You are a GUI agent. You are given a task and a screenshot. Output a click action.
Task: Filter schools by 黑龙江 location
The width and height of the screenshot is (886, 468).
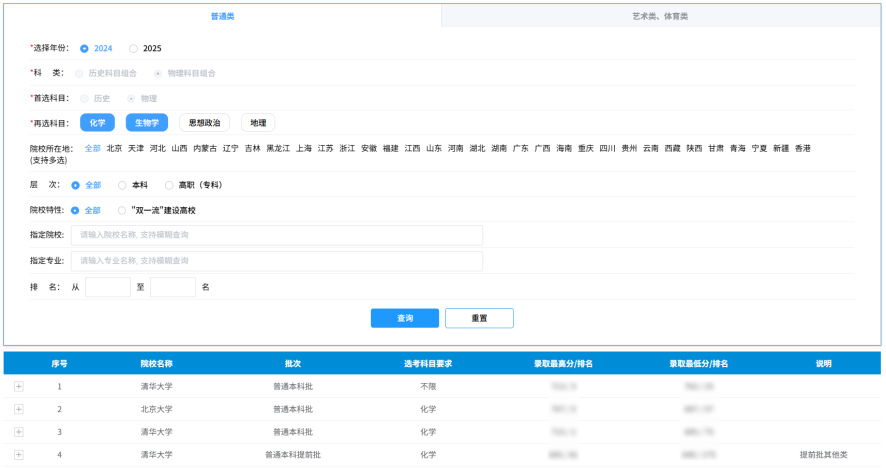click(x=278, y=148)
